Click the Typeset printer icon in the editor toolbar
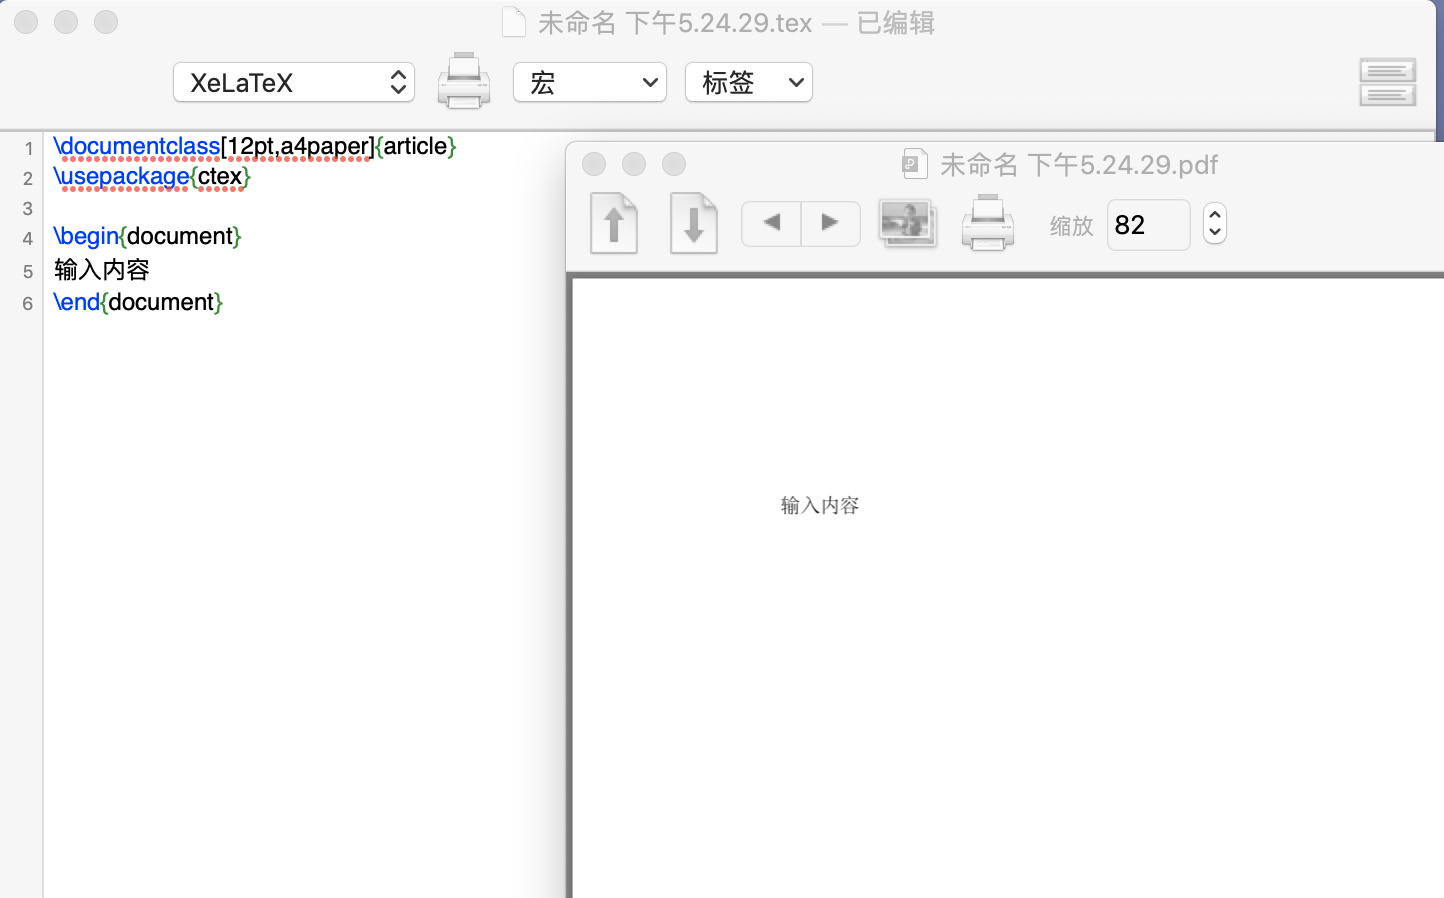 point(464,82)
